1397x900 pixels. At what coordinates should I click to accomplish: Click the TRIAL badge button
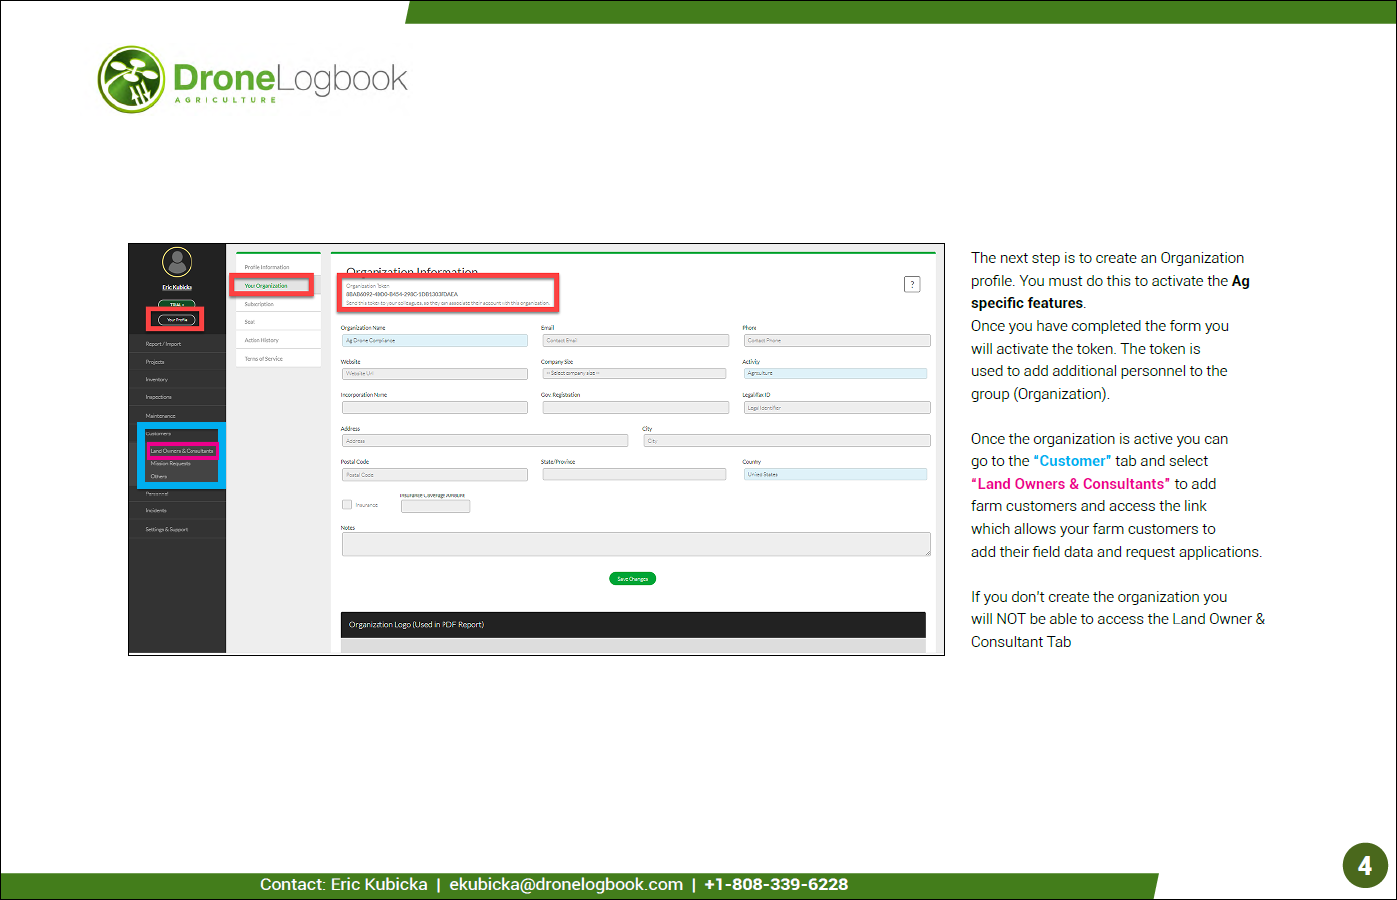tap(177, 304)
